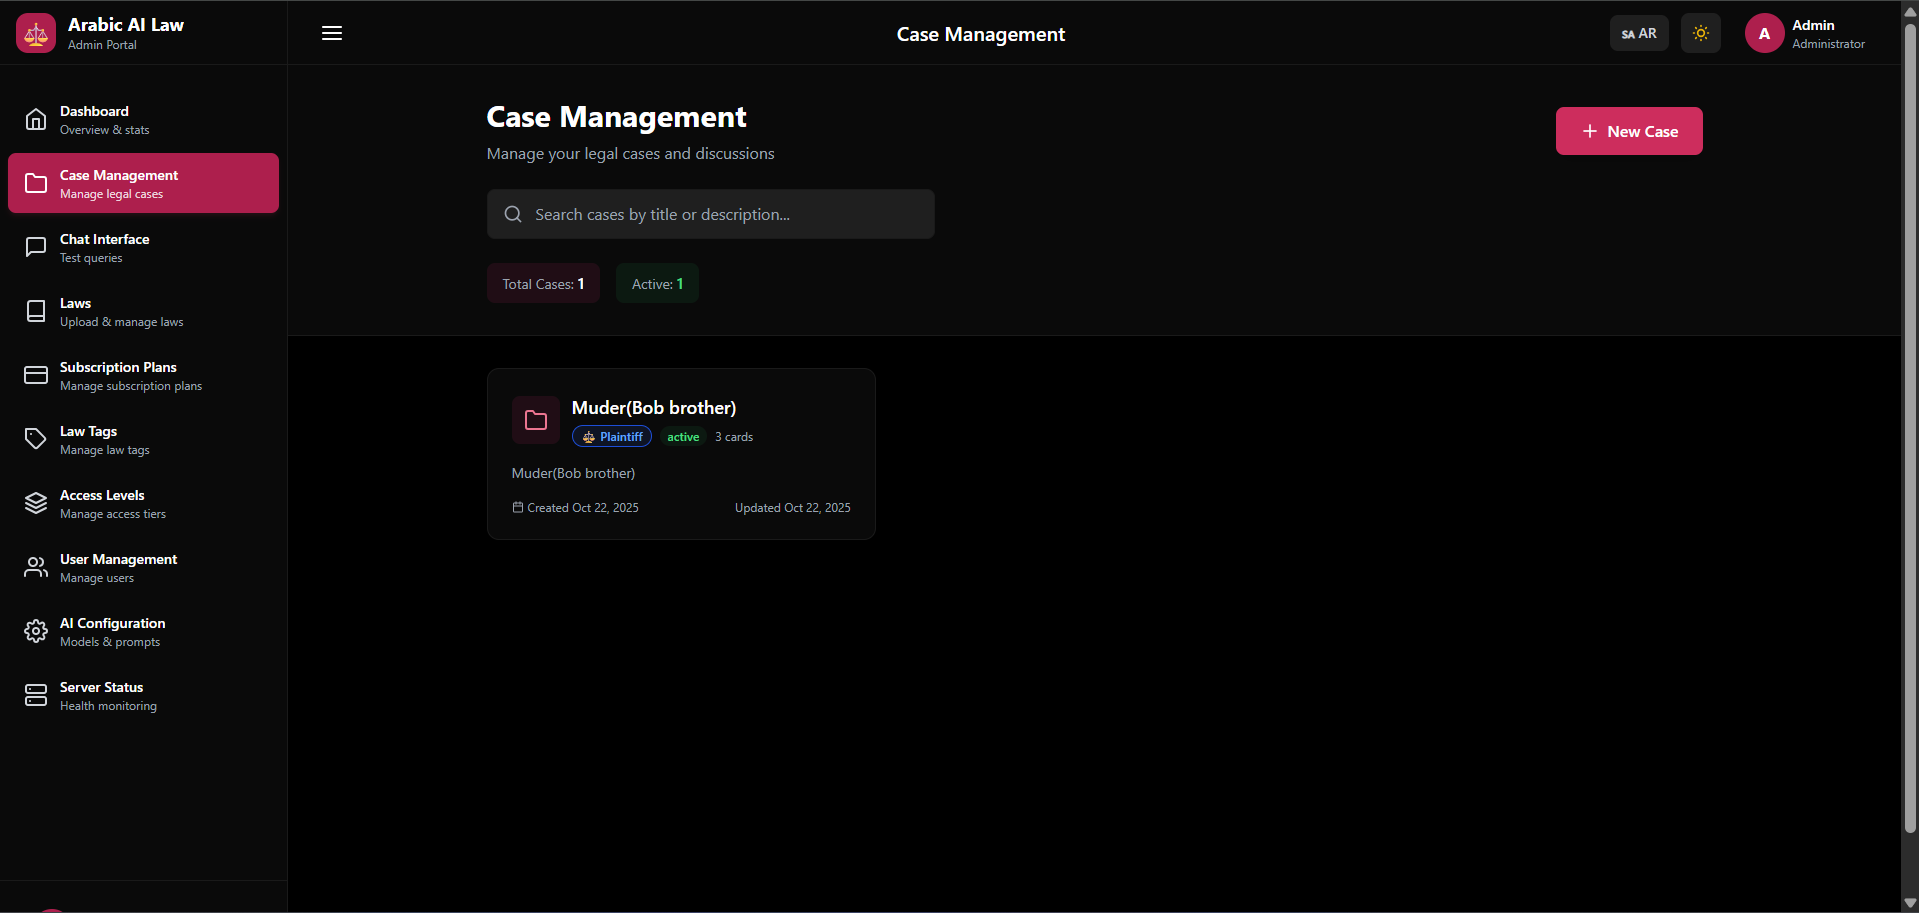This screenshot has height=913, width=1919.
Task: Open Law Tags menu item
Action: [x=144, y=440]
